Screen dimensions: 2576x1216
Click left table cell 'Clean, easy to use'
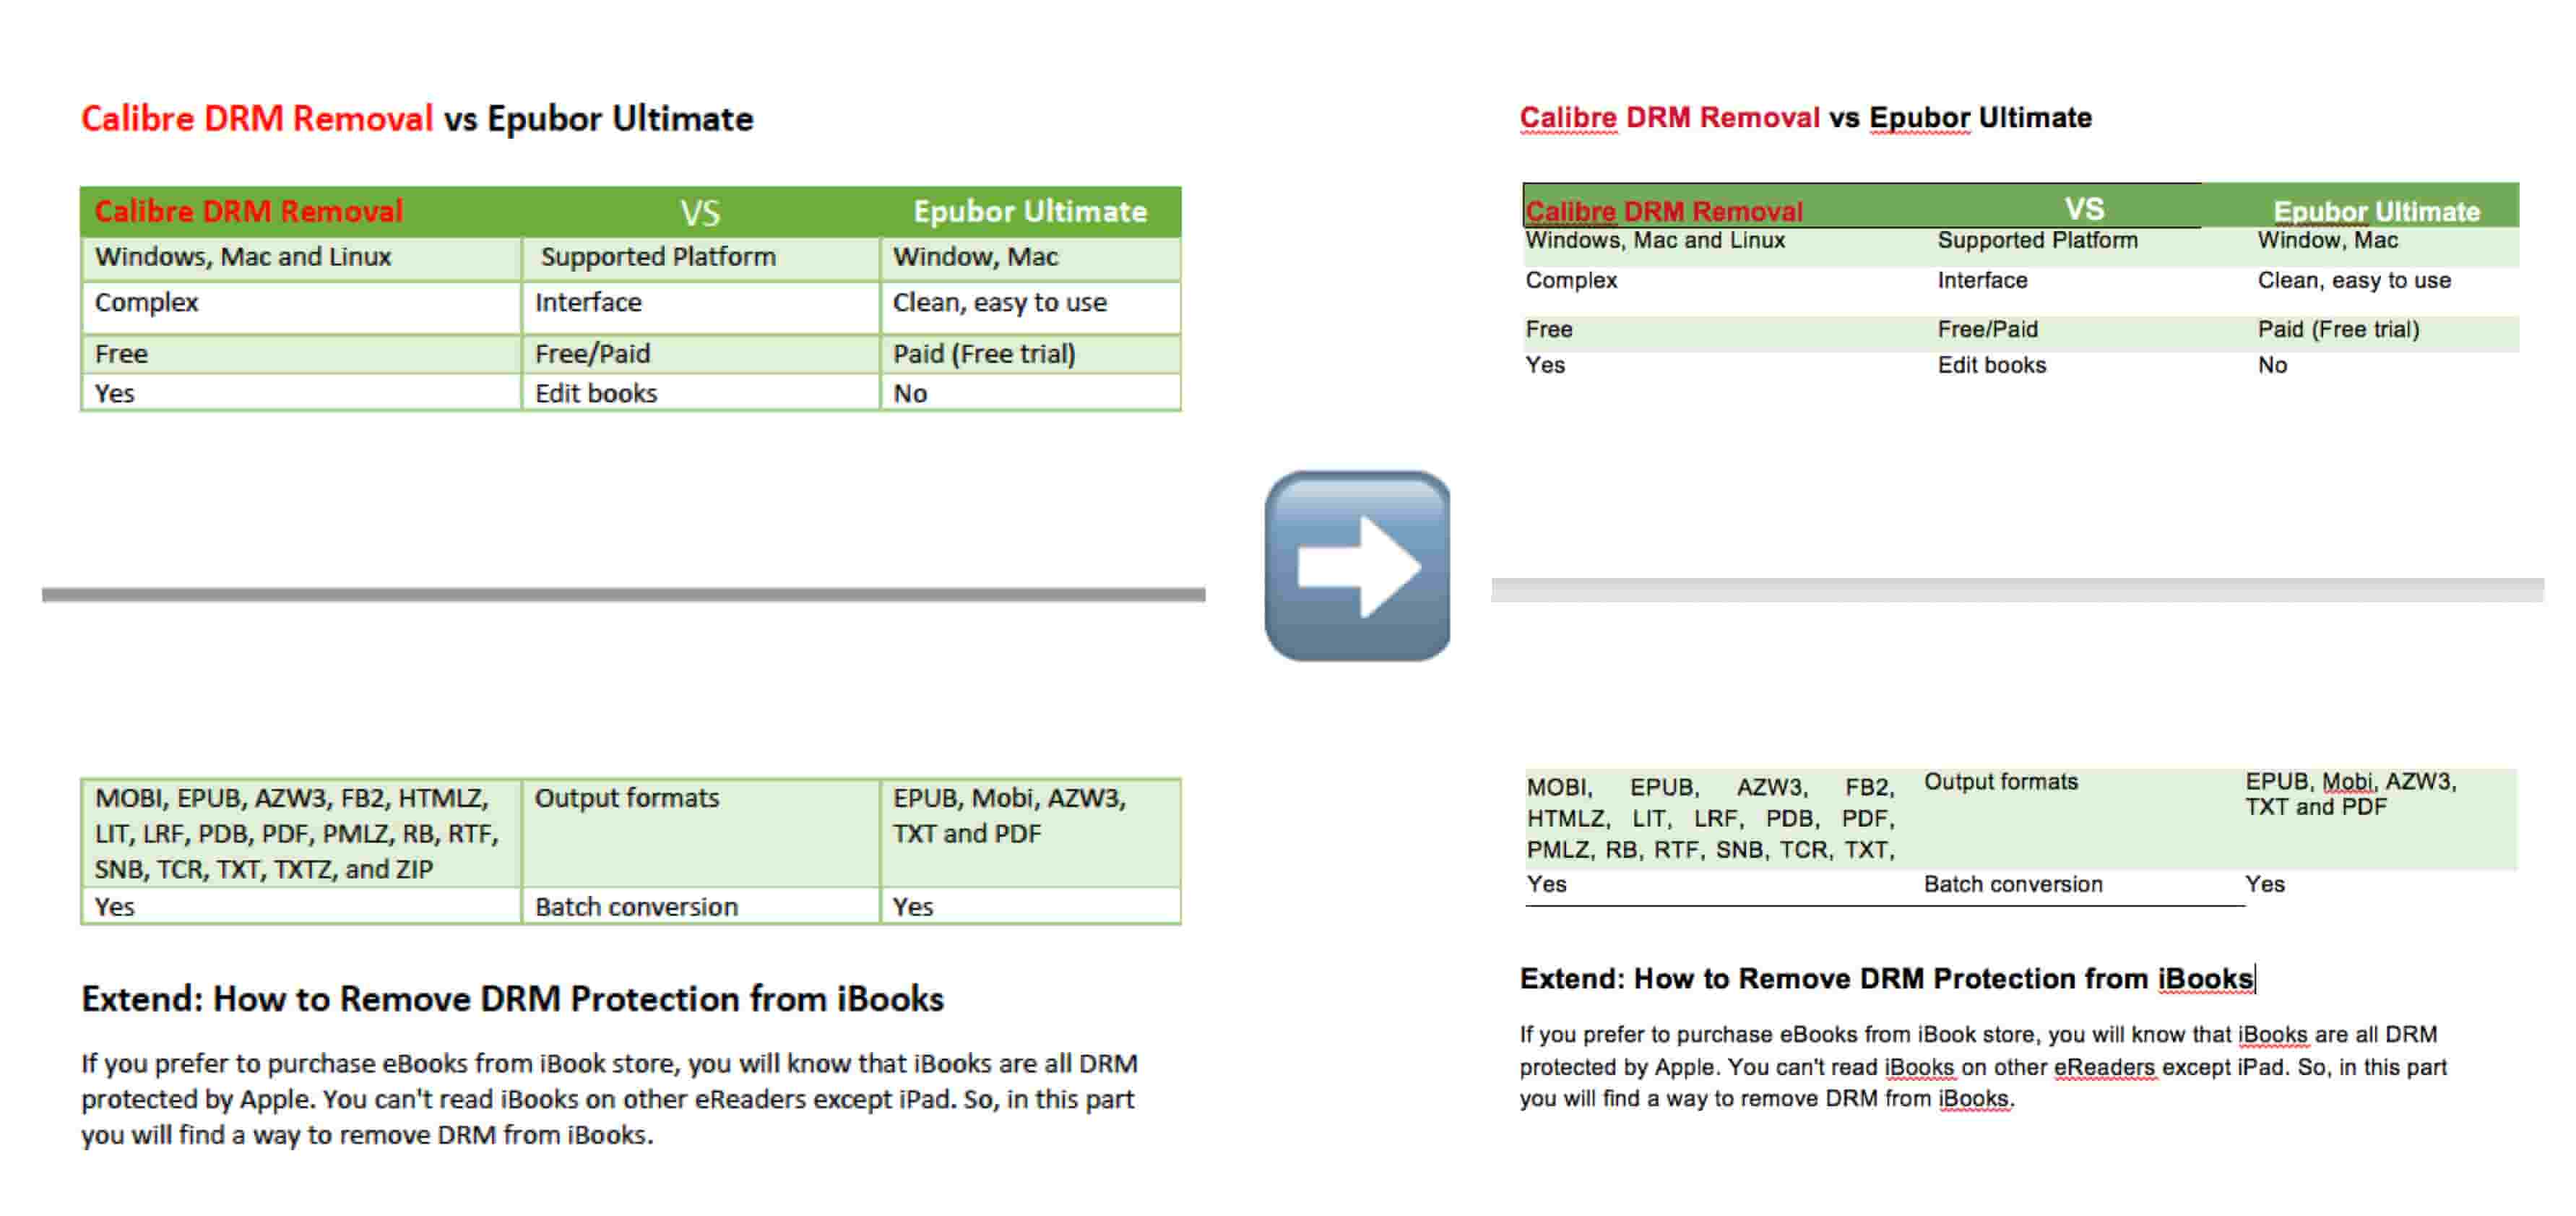(999, 302)
